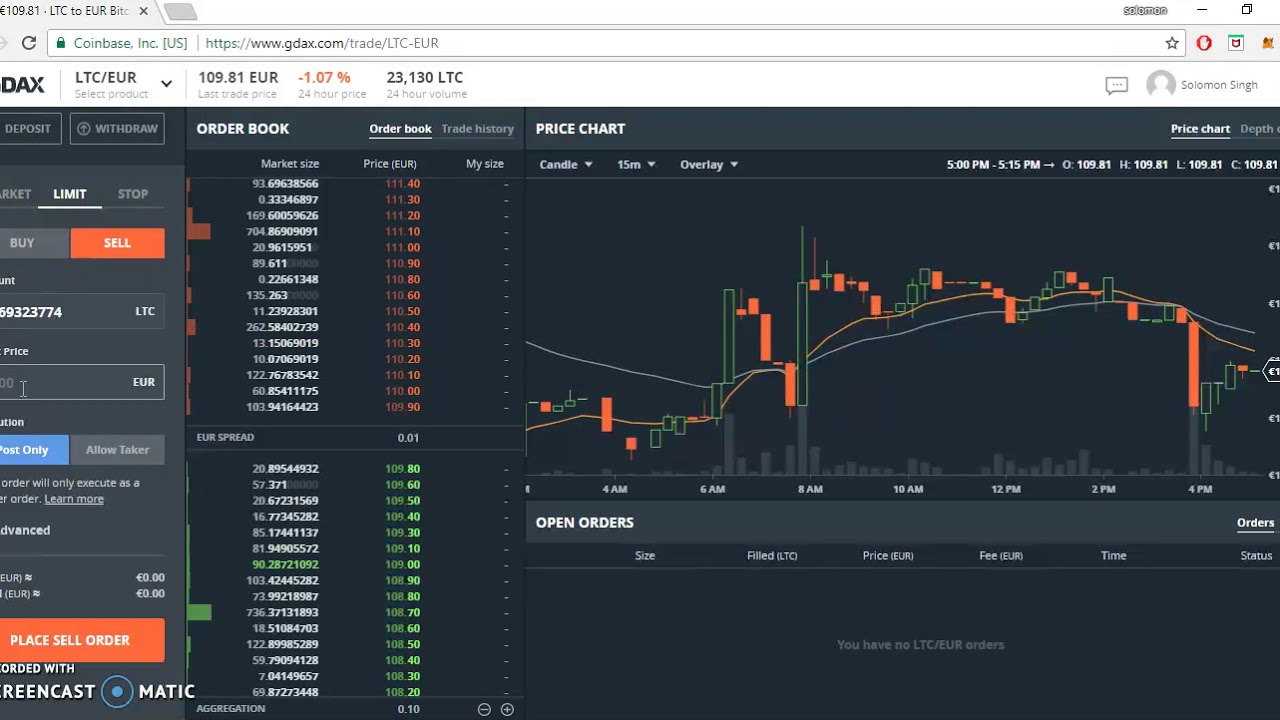Open the 15m interval dropdown
Viewport: 1280px width, 720px height.
point(636,164)
